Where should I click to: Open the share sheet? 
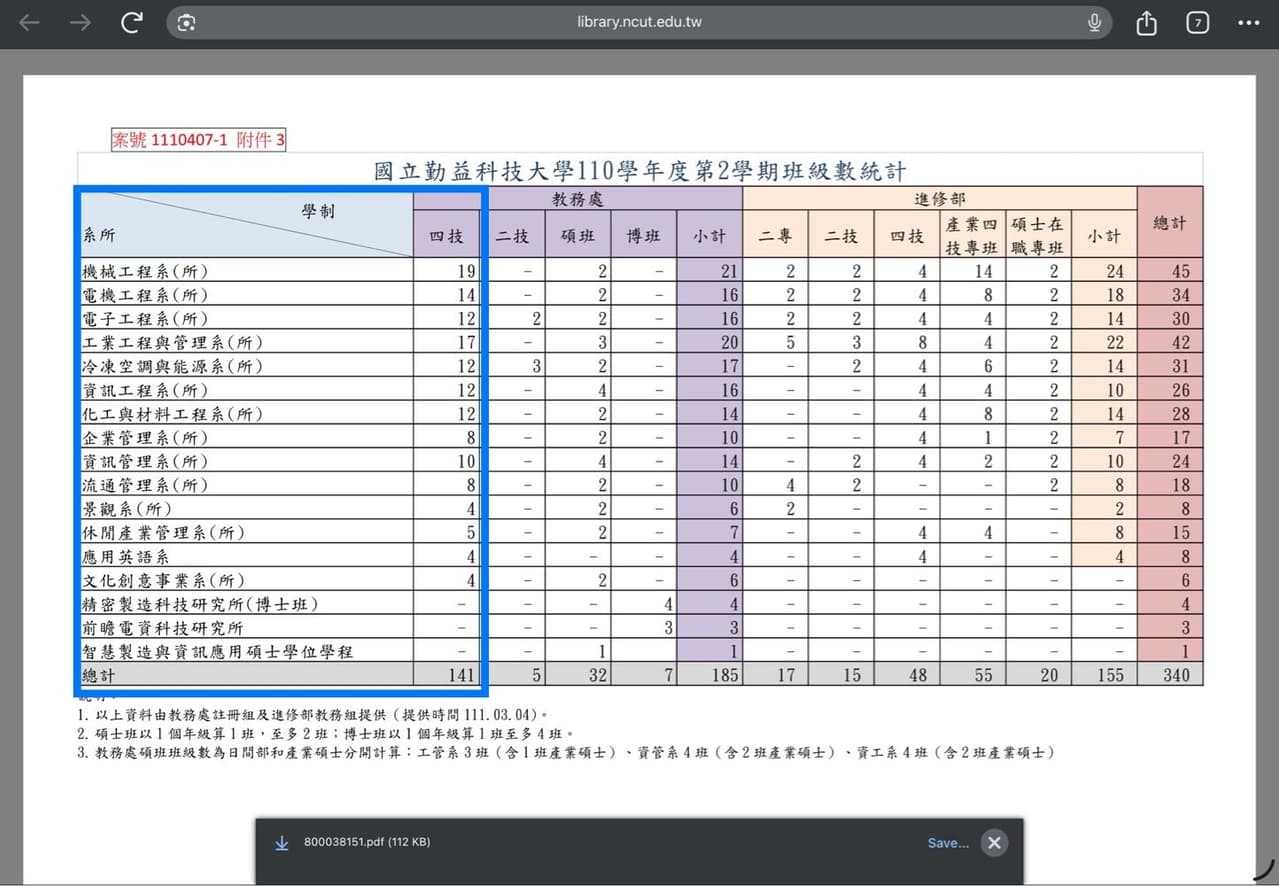point(1147,22)
